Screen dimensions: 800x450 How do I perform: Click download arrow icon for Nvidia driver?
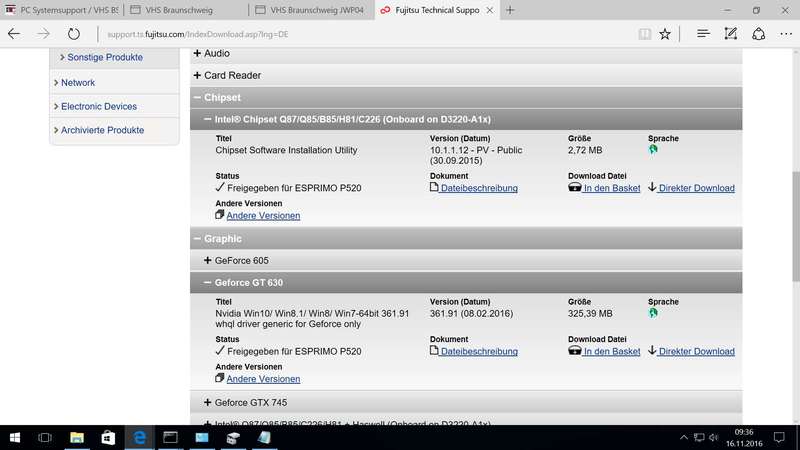652,351
